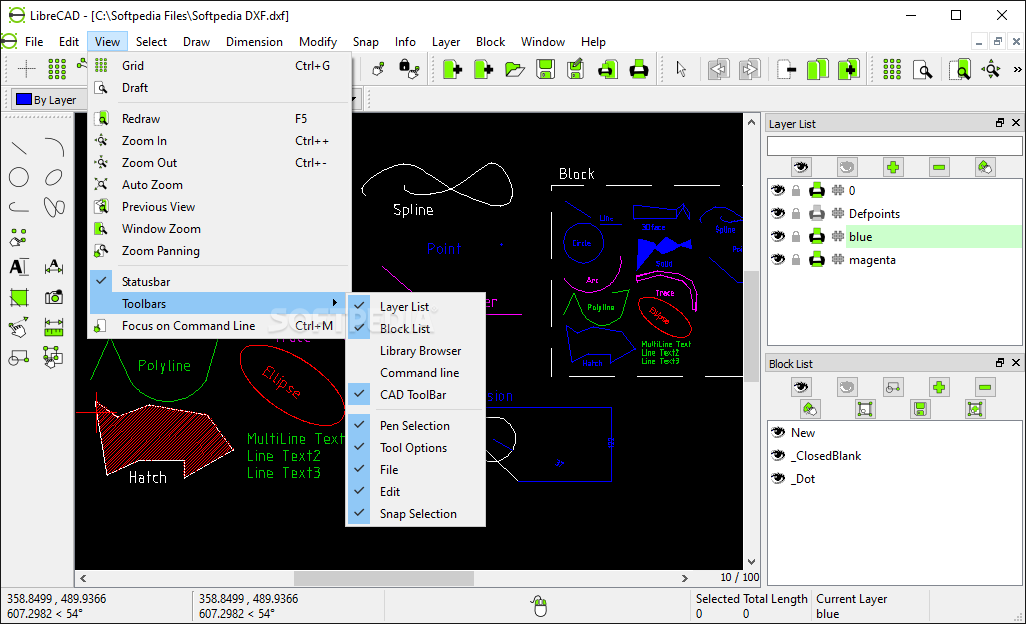This screenshot has height=624, width=1026.
Task: Select the Spline drawing tool
Action: tap(54, 207)
